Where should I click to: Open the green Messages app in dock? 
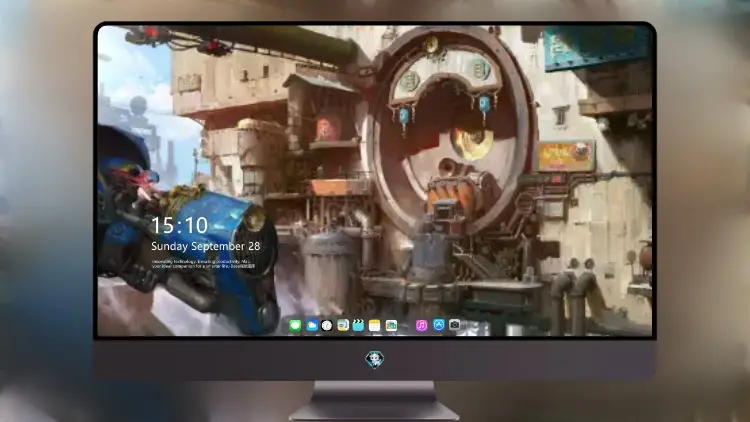point(295,326)
